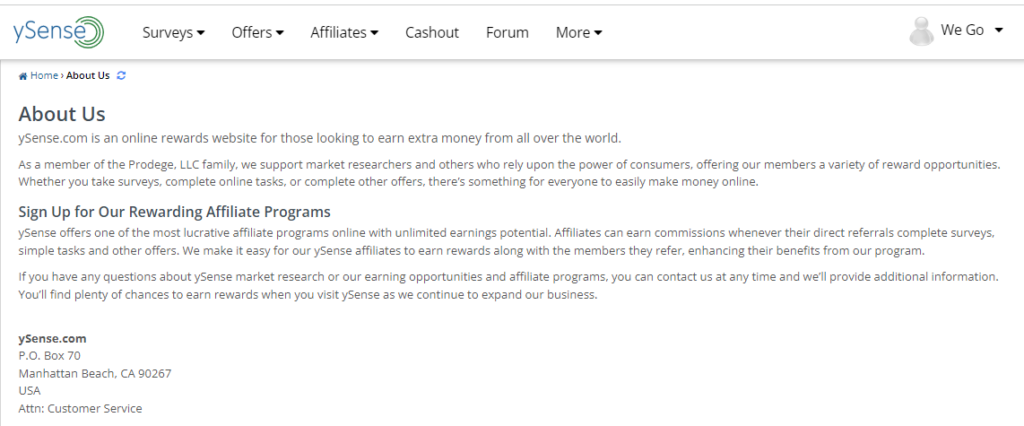Expand the Affiliates dropdown menu
The image size is (1024, 426).
coord(344,32)
